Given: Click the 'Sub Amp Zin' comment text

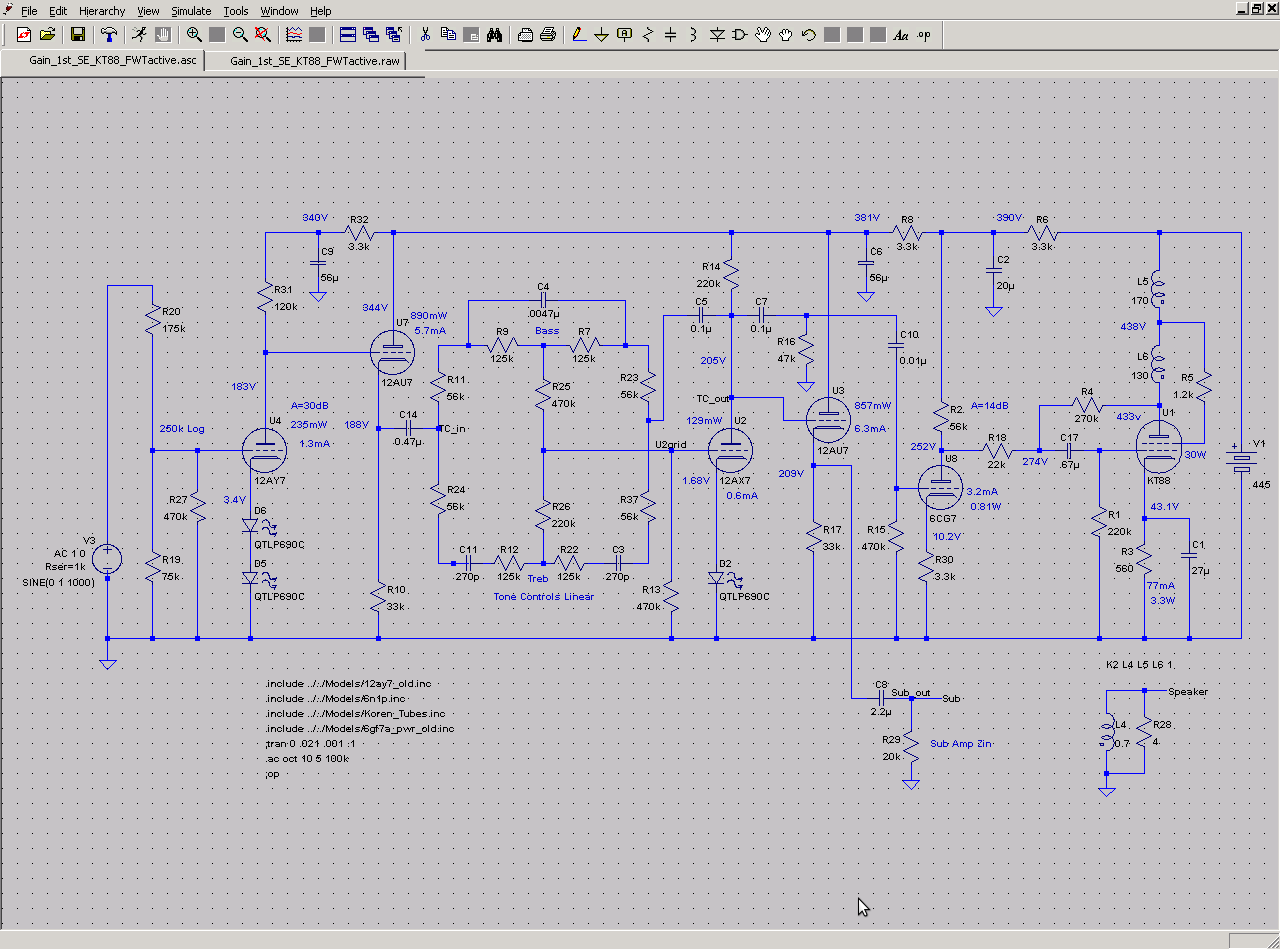Looking at the screenshot, I should click(x=962, y=744).
